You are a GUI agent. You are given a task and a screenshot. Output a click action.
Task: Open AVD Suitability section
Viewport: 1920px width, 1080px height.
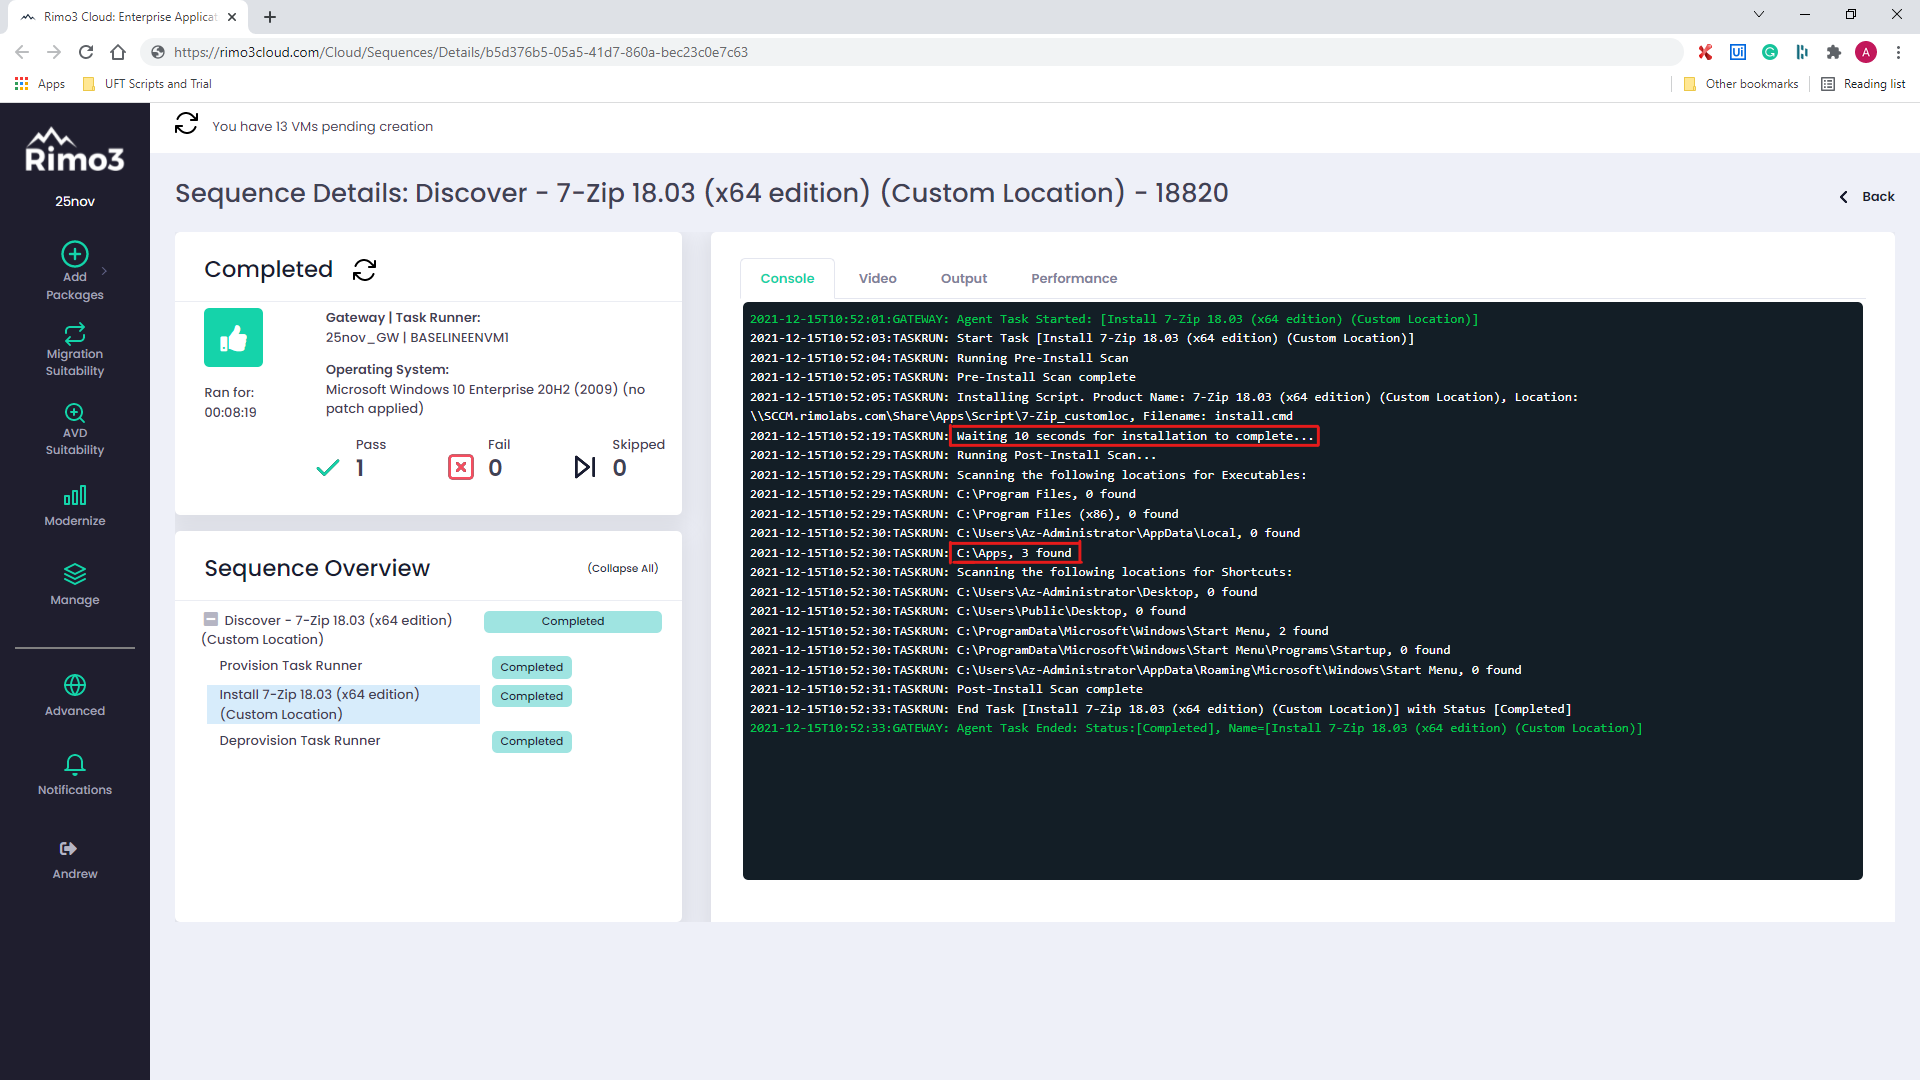pos(74,428)
